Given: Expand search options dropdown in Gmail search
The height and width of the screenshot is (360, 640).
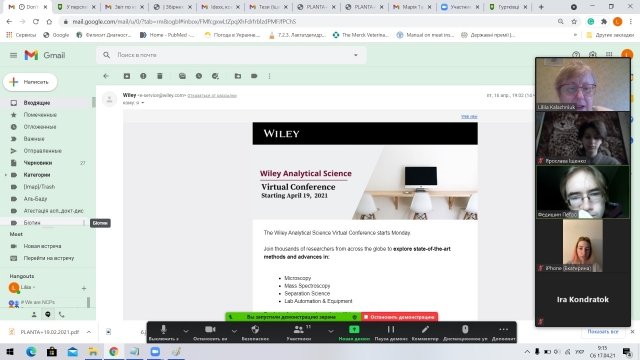Looking at the screenshot, I should (x=356, y=55).
